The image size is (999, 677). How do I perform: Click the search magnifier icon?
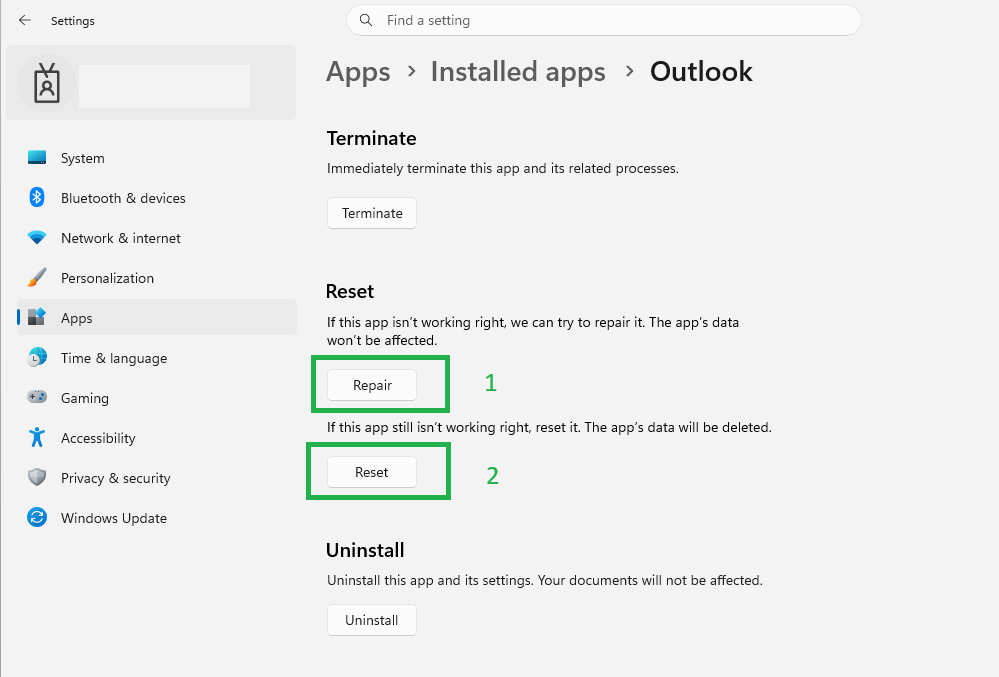366,20
